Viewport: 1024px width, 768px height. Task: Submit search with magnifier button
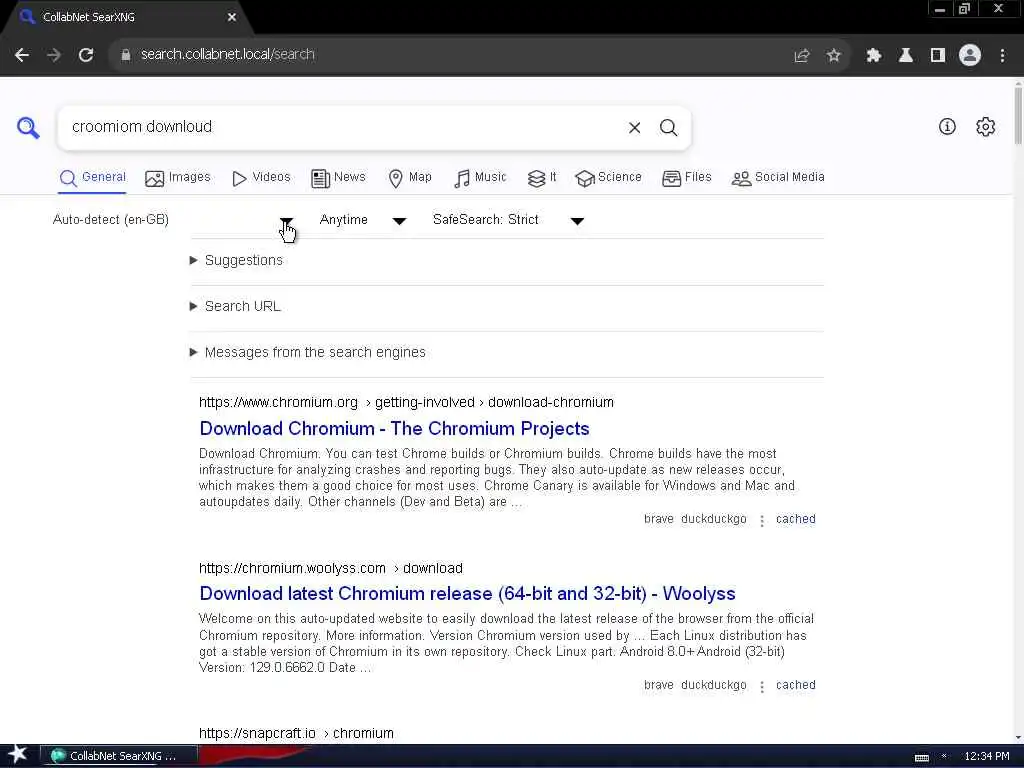coord(668,128)
